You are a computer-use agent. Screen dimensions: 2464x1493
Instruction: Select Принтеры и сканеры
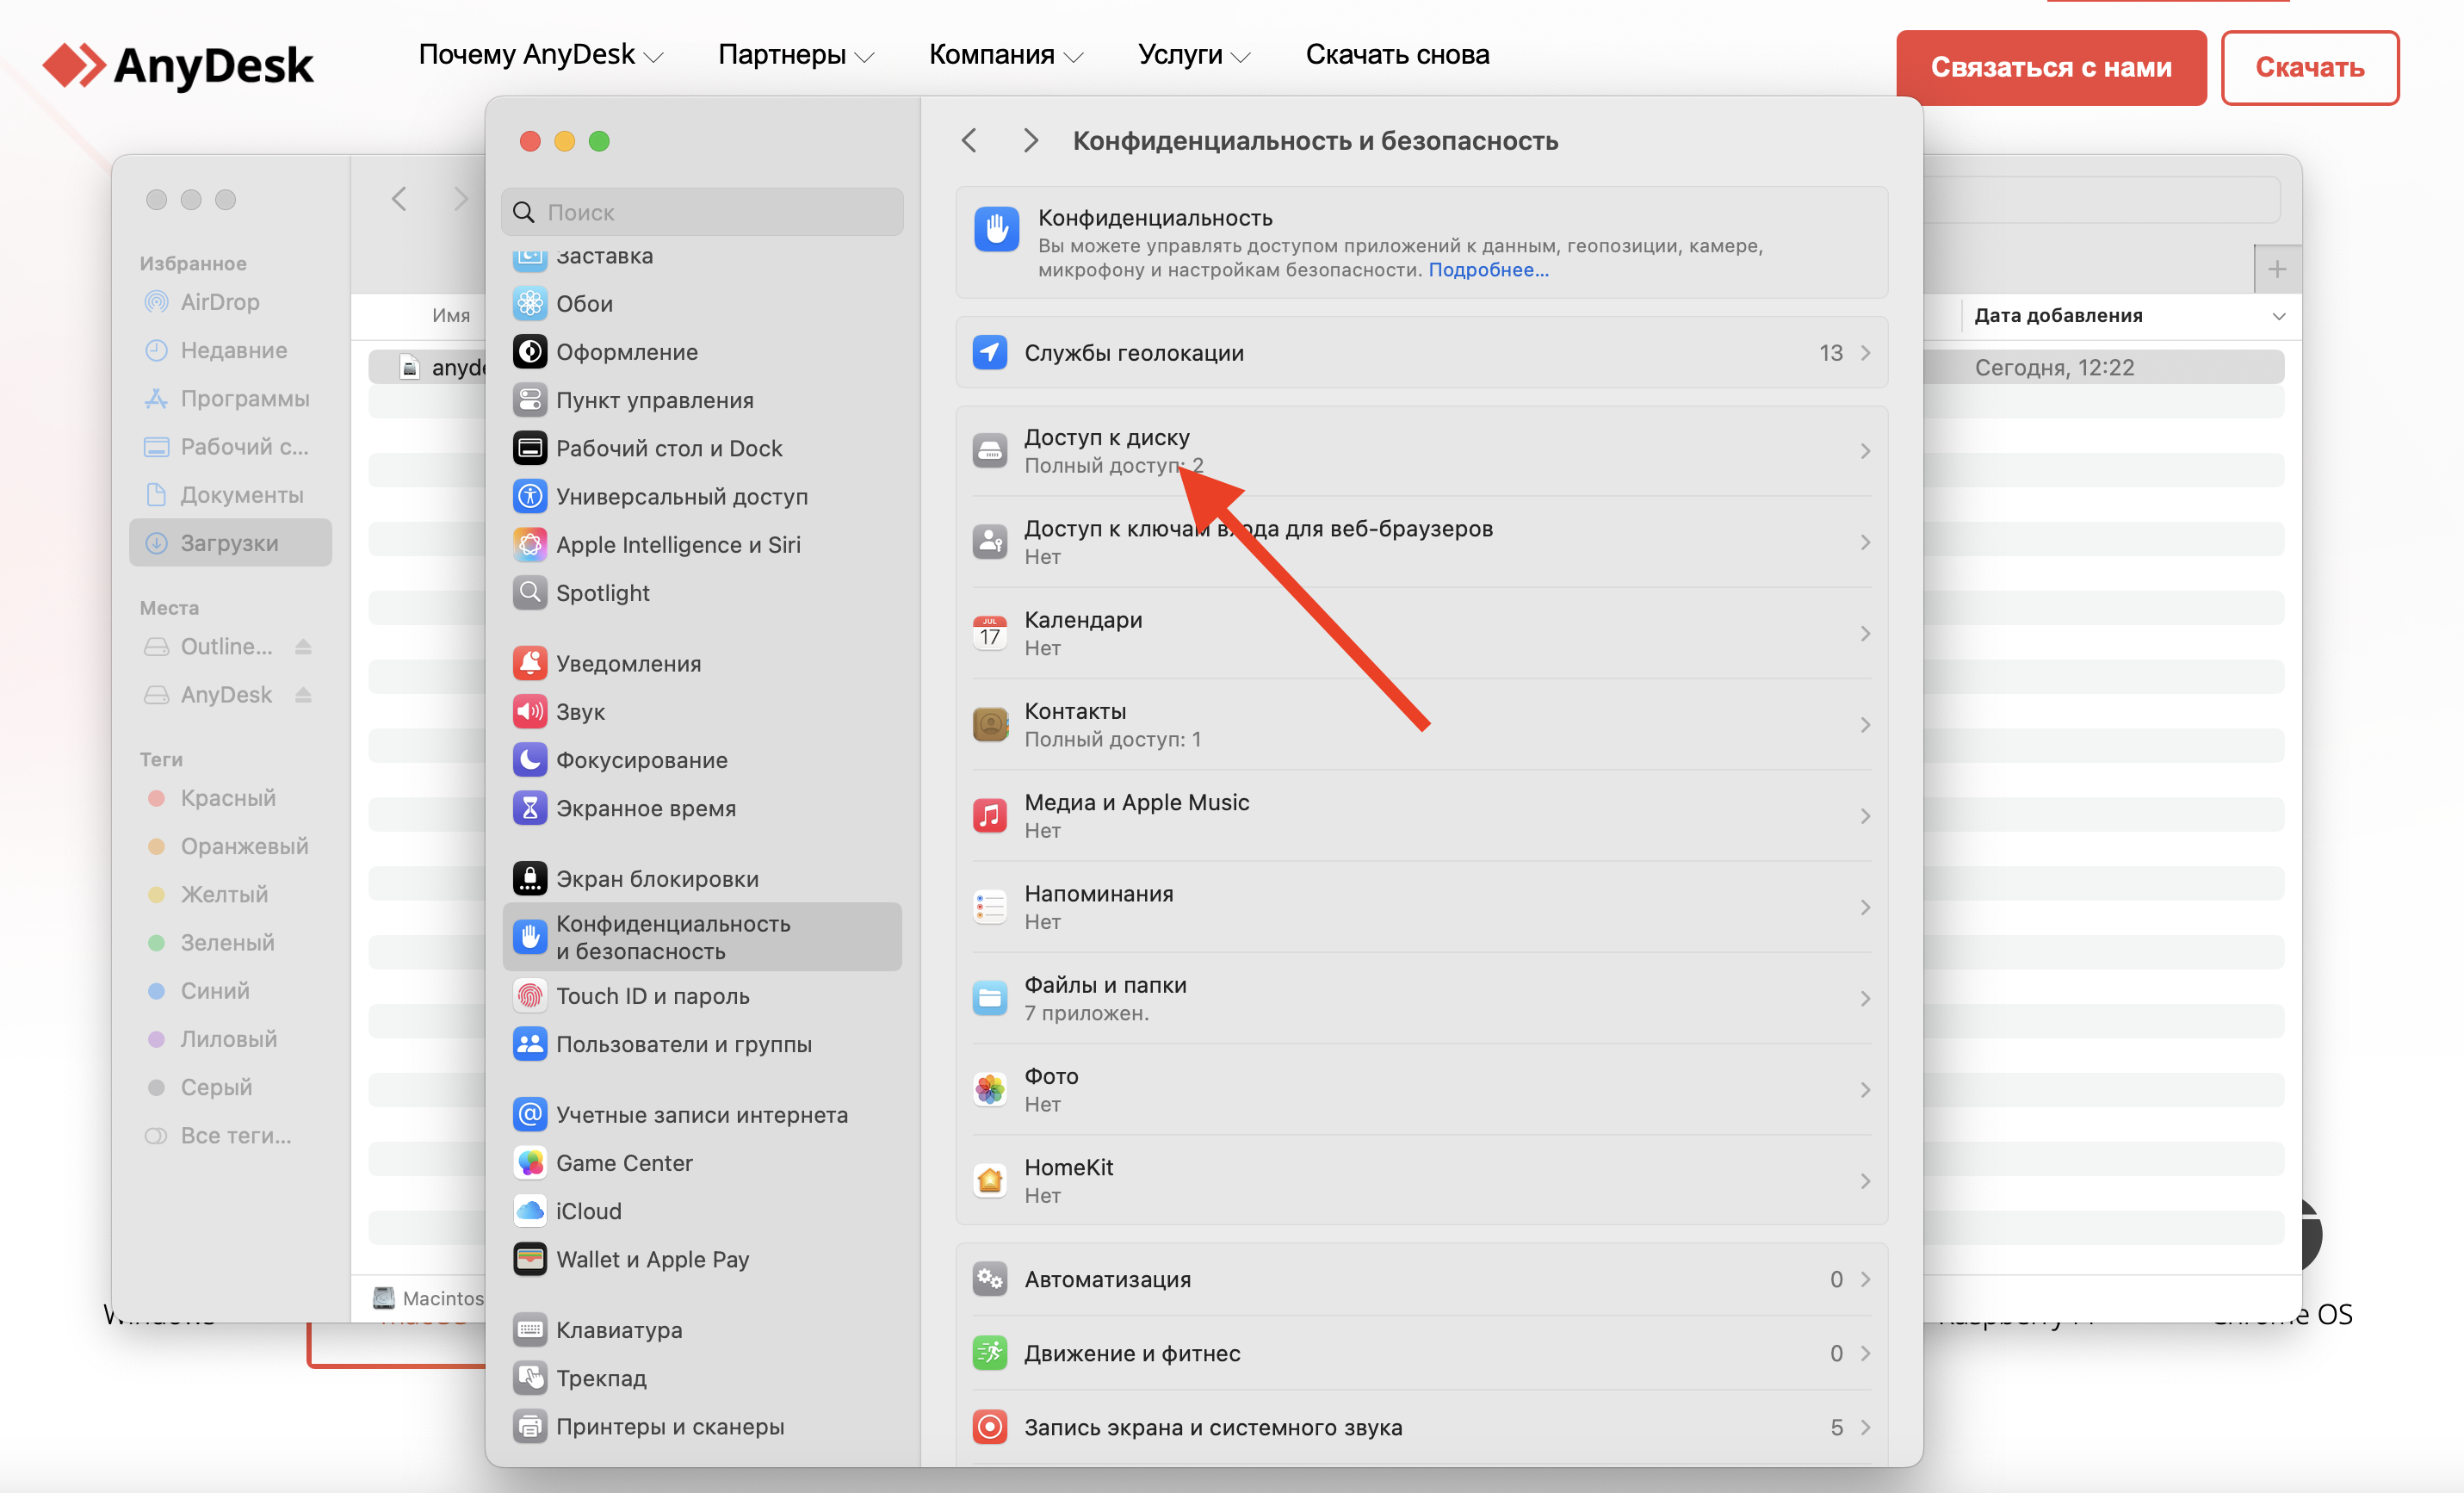[x=703, y=1426]
